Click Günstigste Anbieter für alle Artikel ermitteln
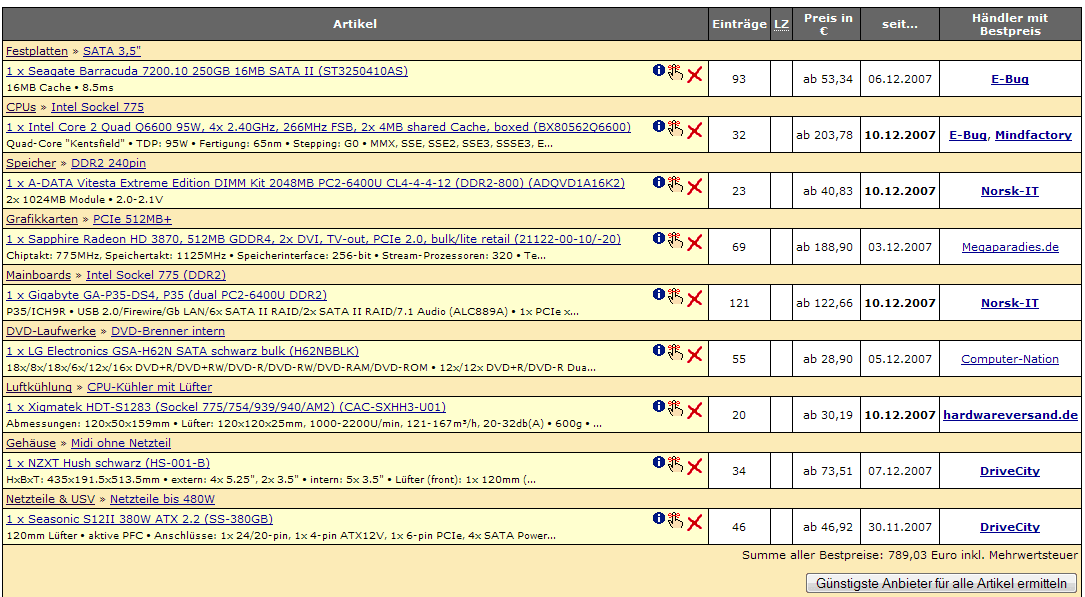Viewport: 1085px width, 597px height. click(x=941, y=583)
